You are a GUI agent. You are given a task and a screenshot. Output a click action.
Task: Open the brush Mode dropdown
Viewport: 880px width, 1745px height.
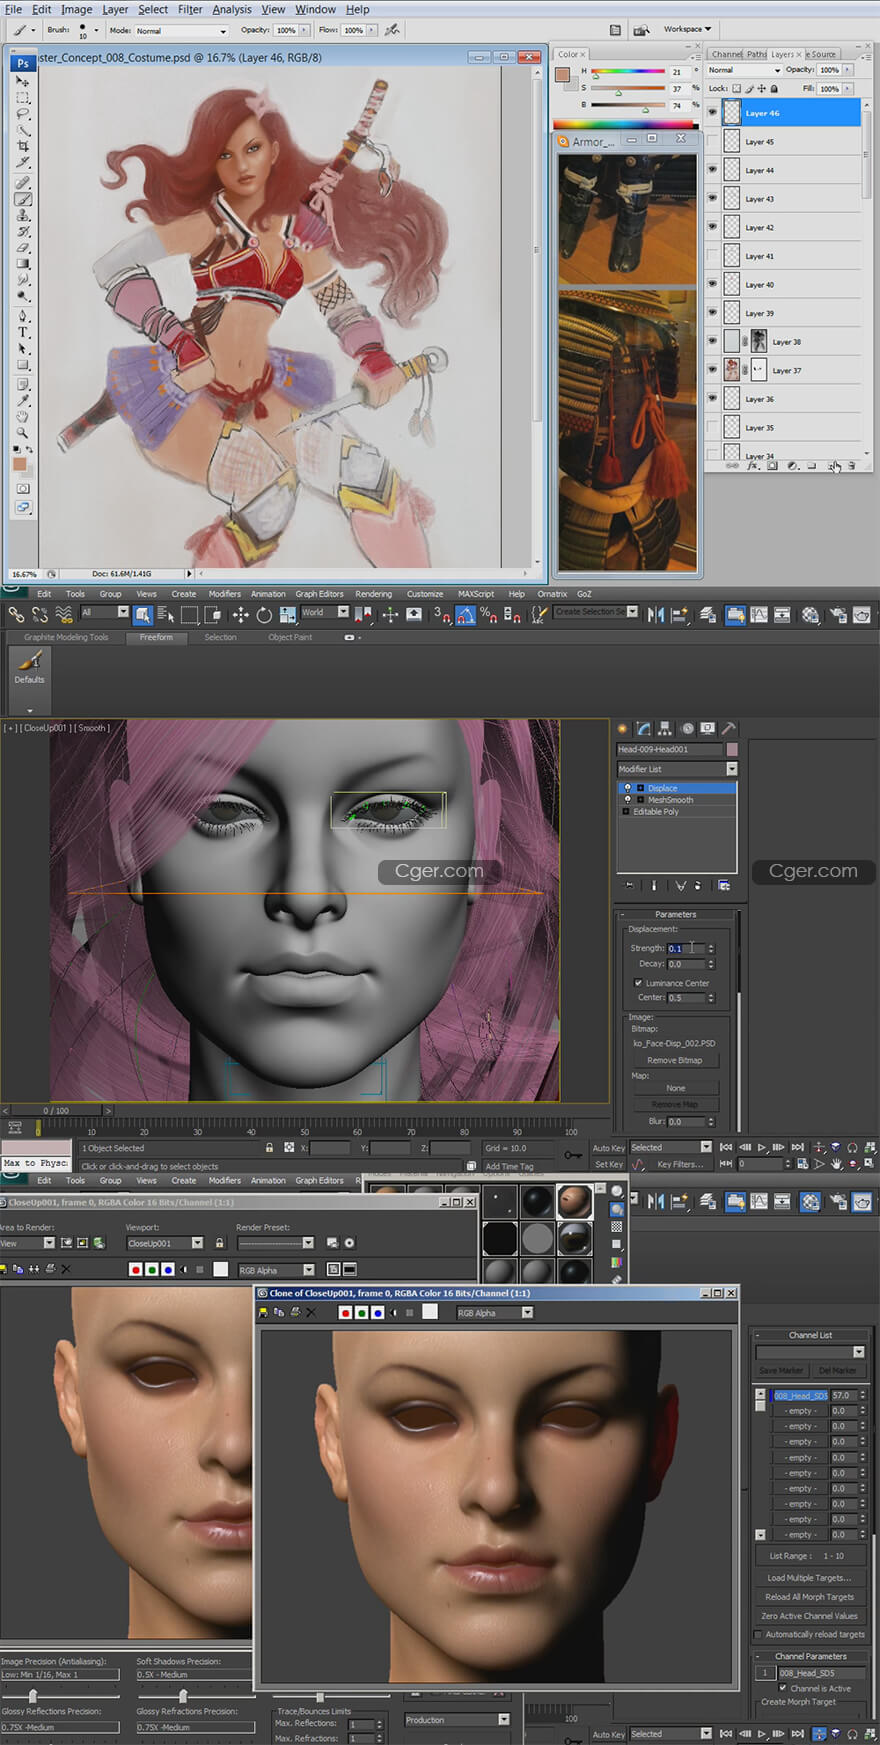pyautogui.click(x=181, y=31)
